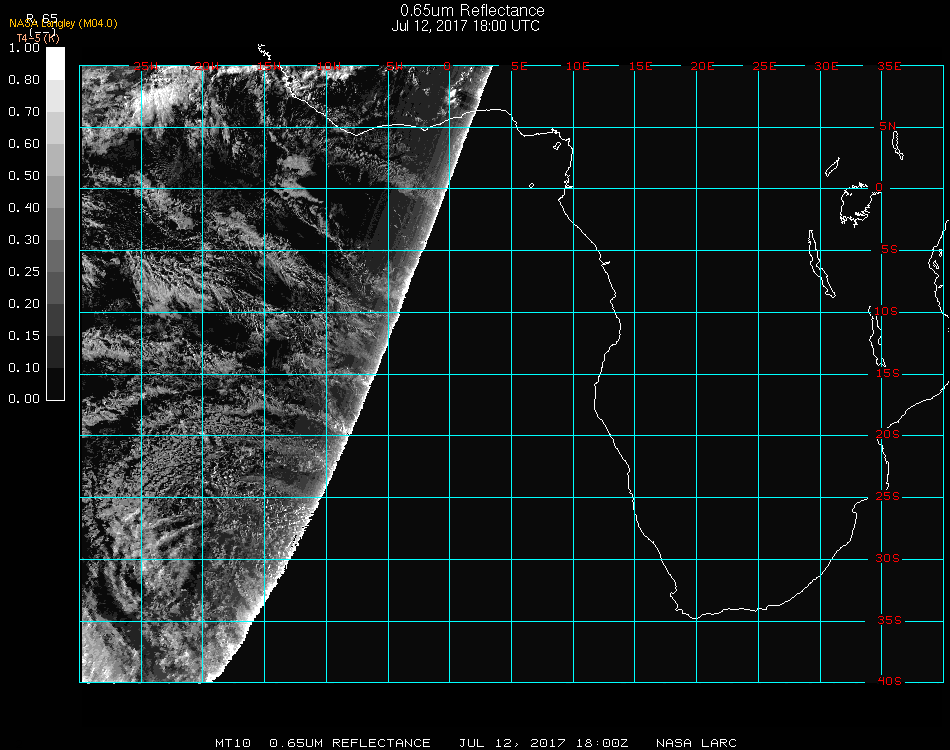Click the '0.65um Reflectance' title text

coord(472,10)
